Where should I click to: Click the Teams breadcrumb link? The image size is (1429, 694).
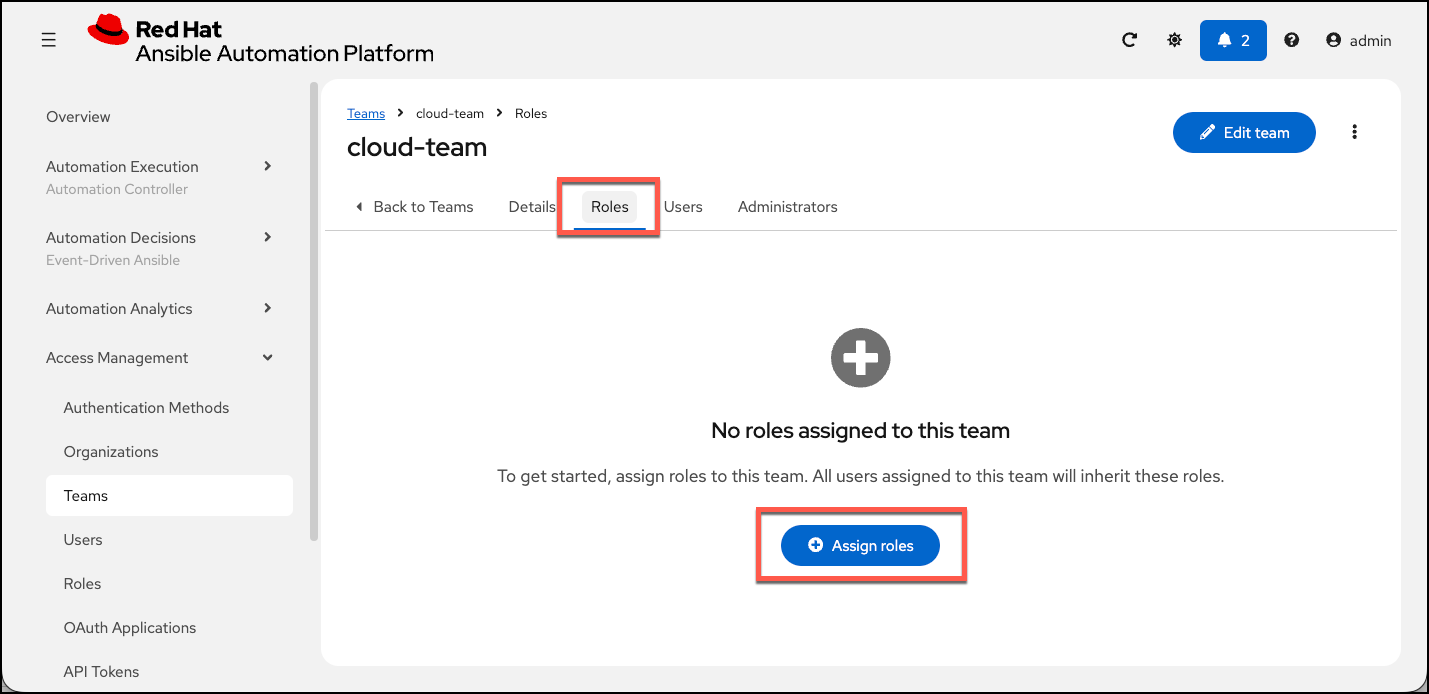tap(366, 113)
